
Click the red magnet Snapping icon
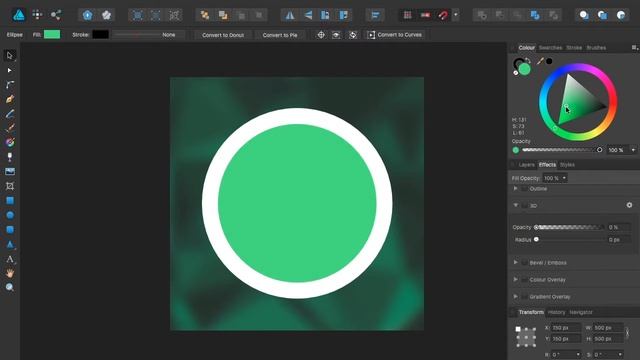coord(443,16)
